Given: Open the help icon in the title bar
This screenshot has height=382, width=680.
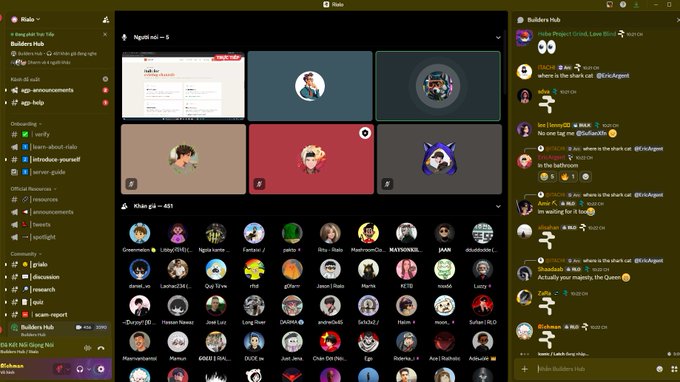Looking at the screenshot, I should pyautogui.click(x=623, y=4).
